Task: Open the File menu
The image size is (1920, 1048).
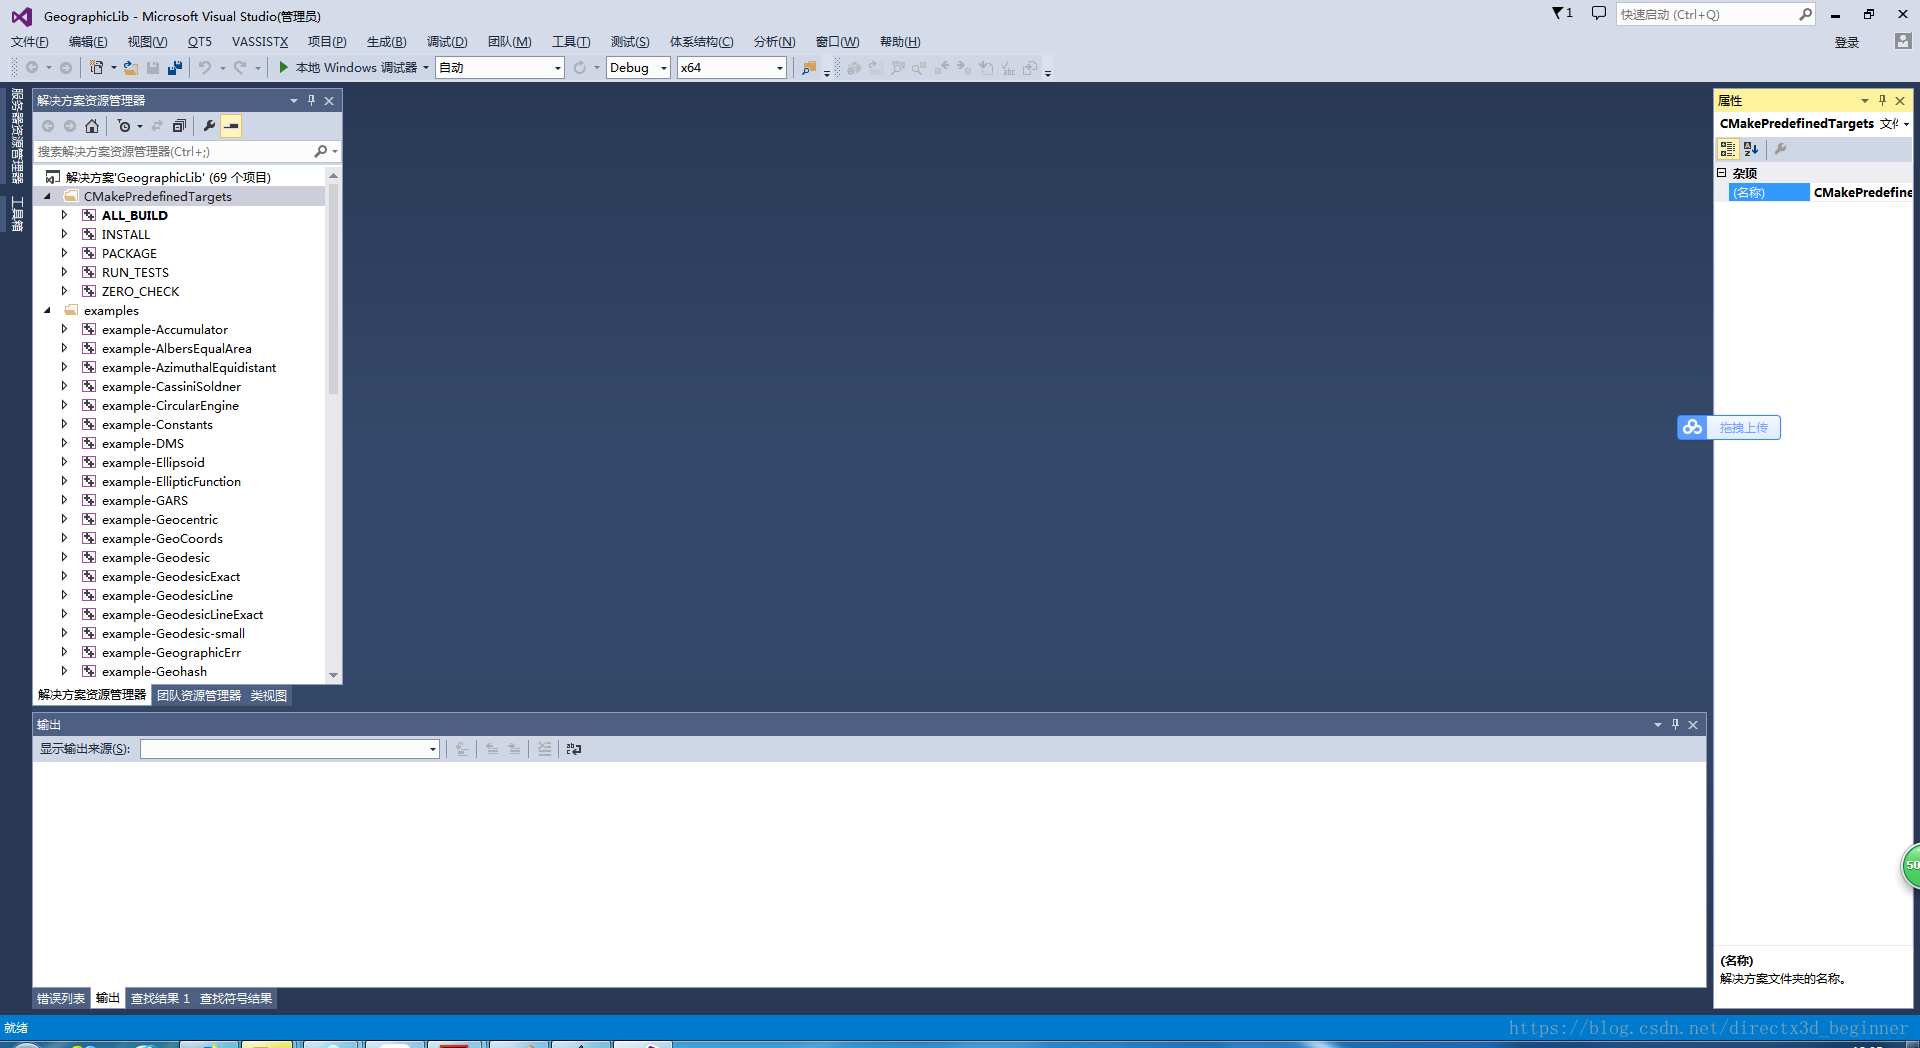Action: pos(30,42)
